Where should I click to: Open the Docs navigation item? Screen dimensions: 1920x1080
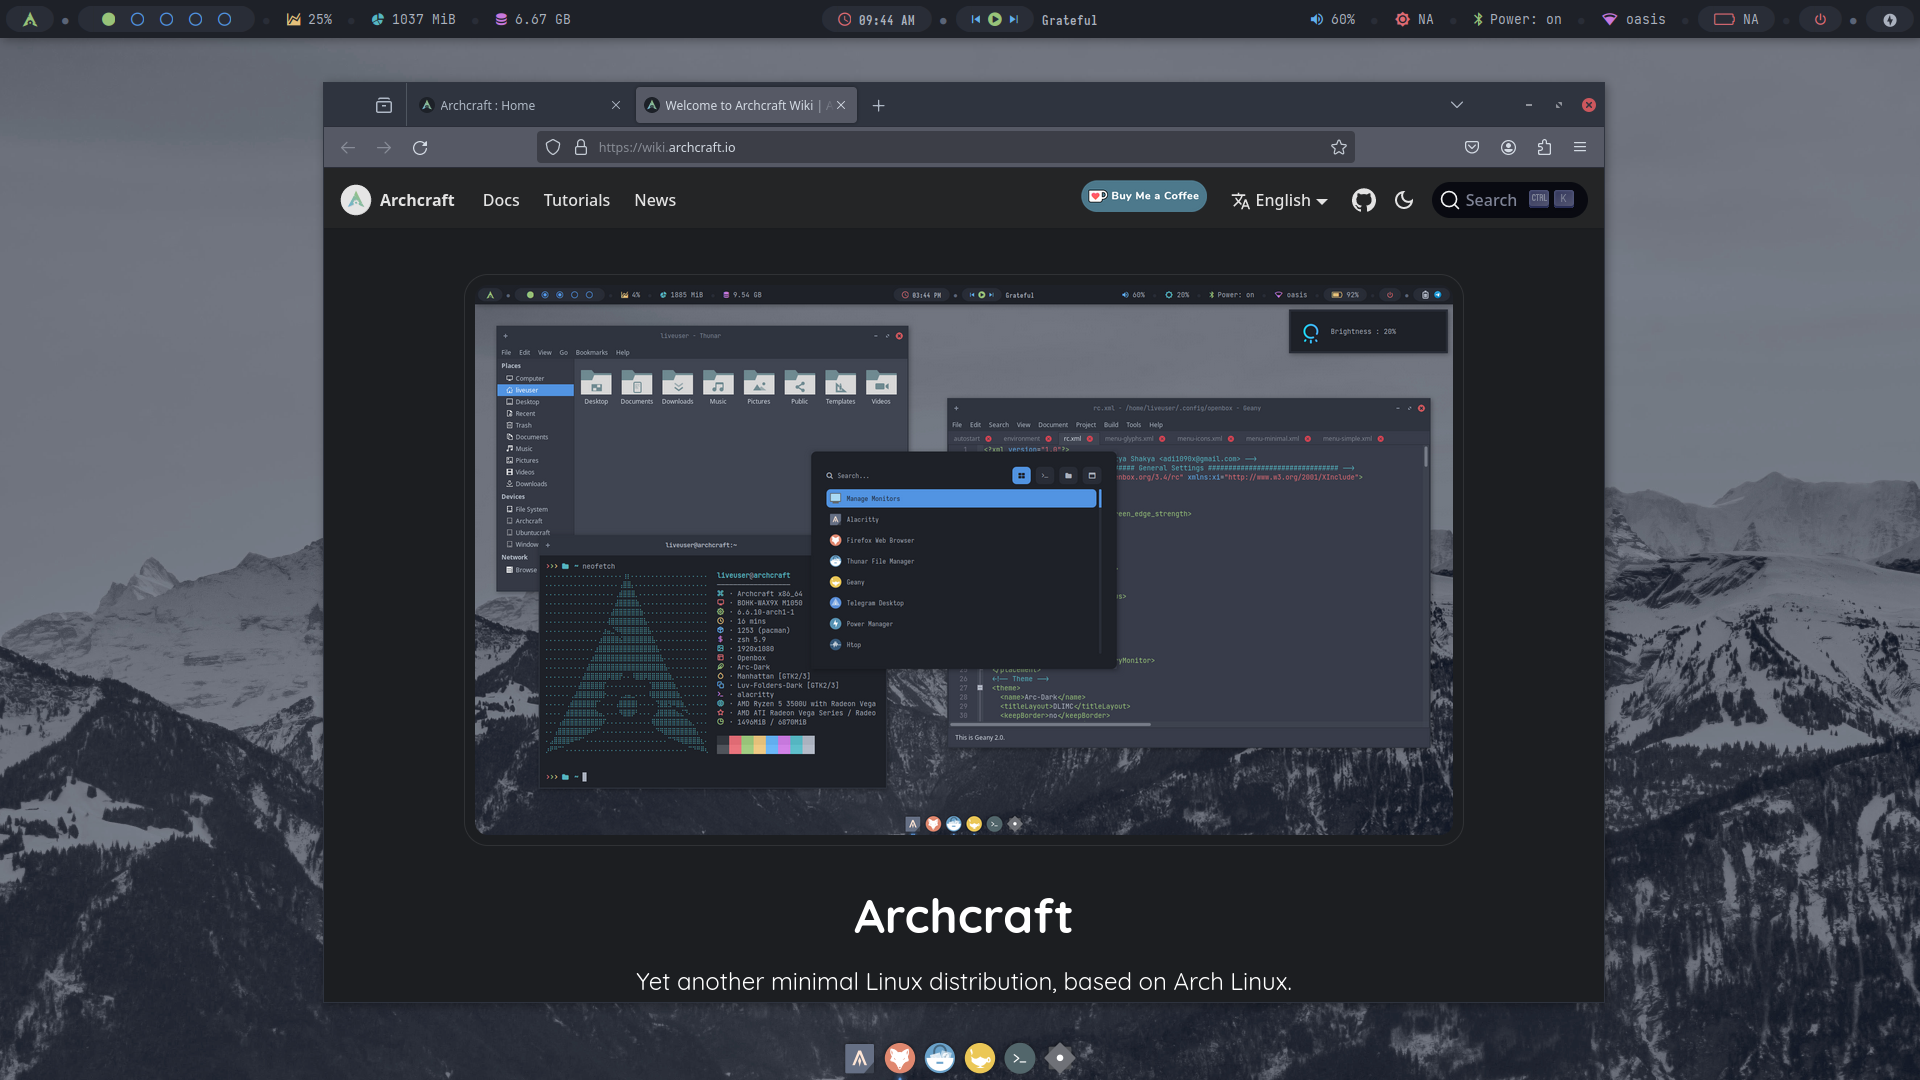point(501,200)
